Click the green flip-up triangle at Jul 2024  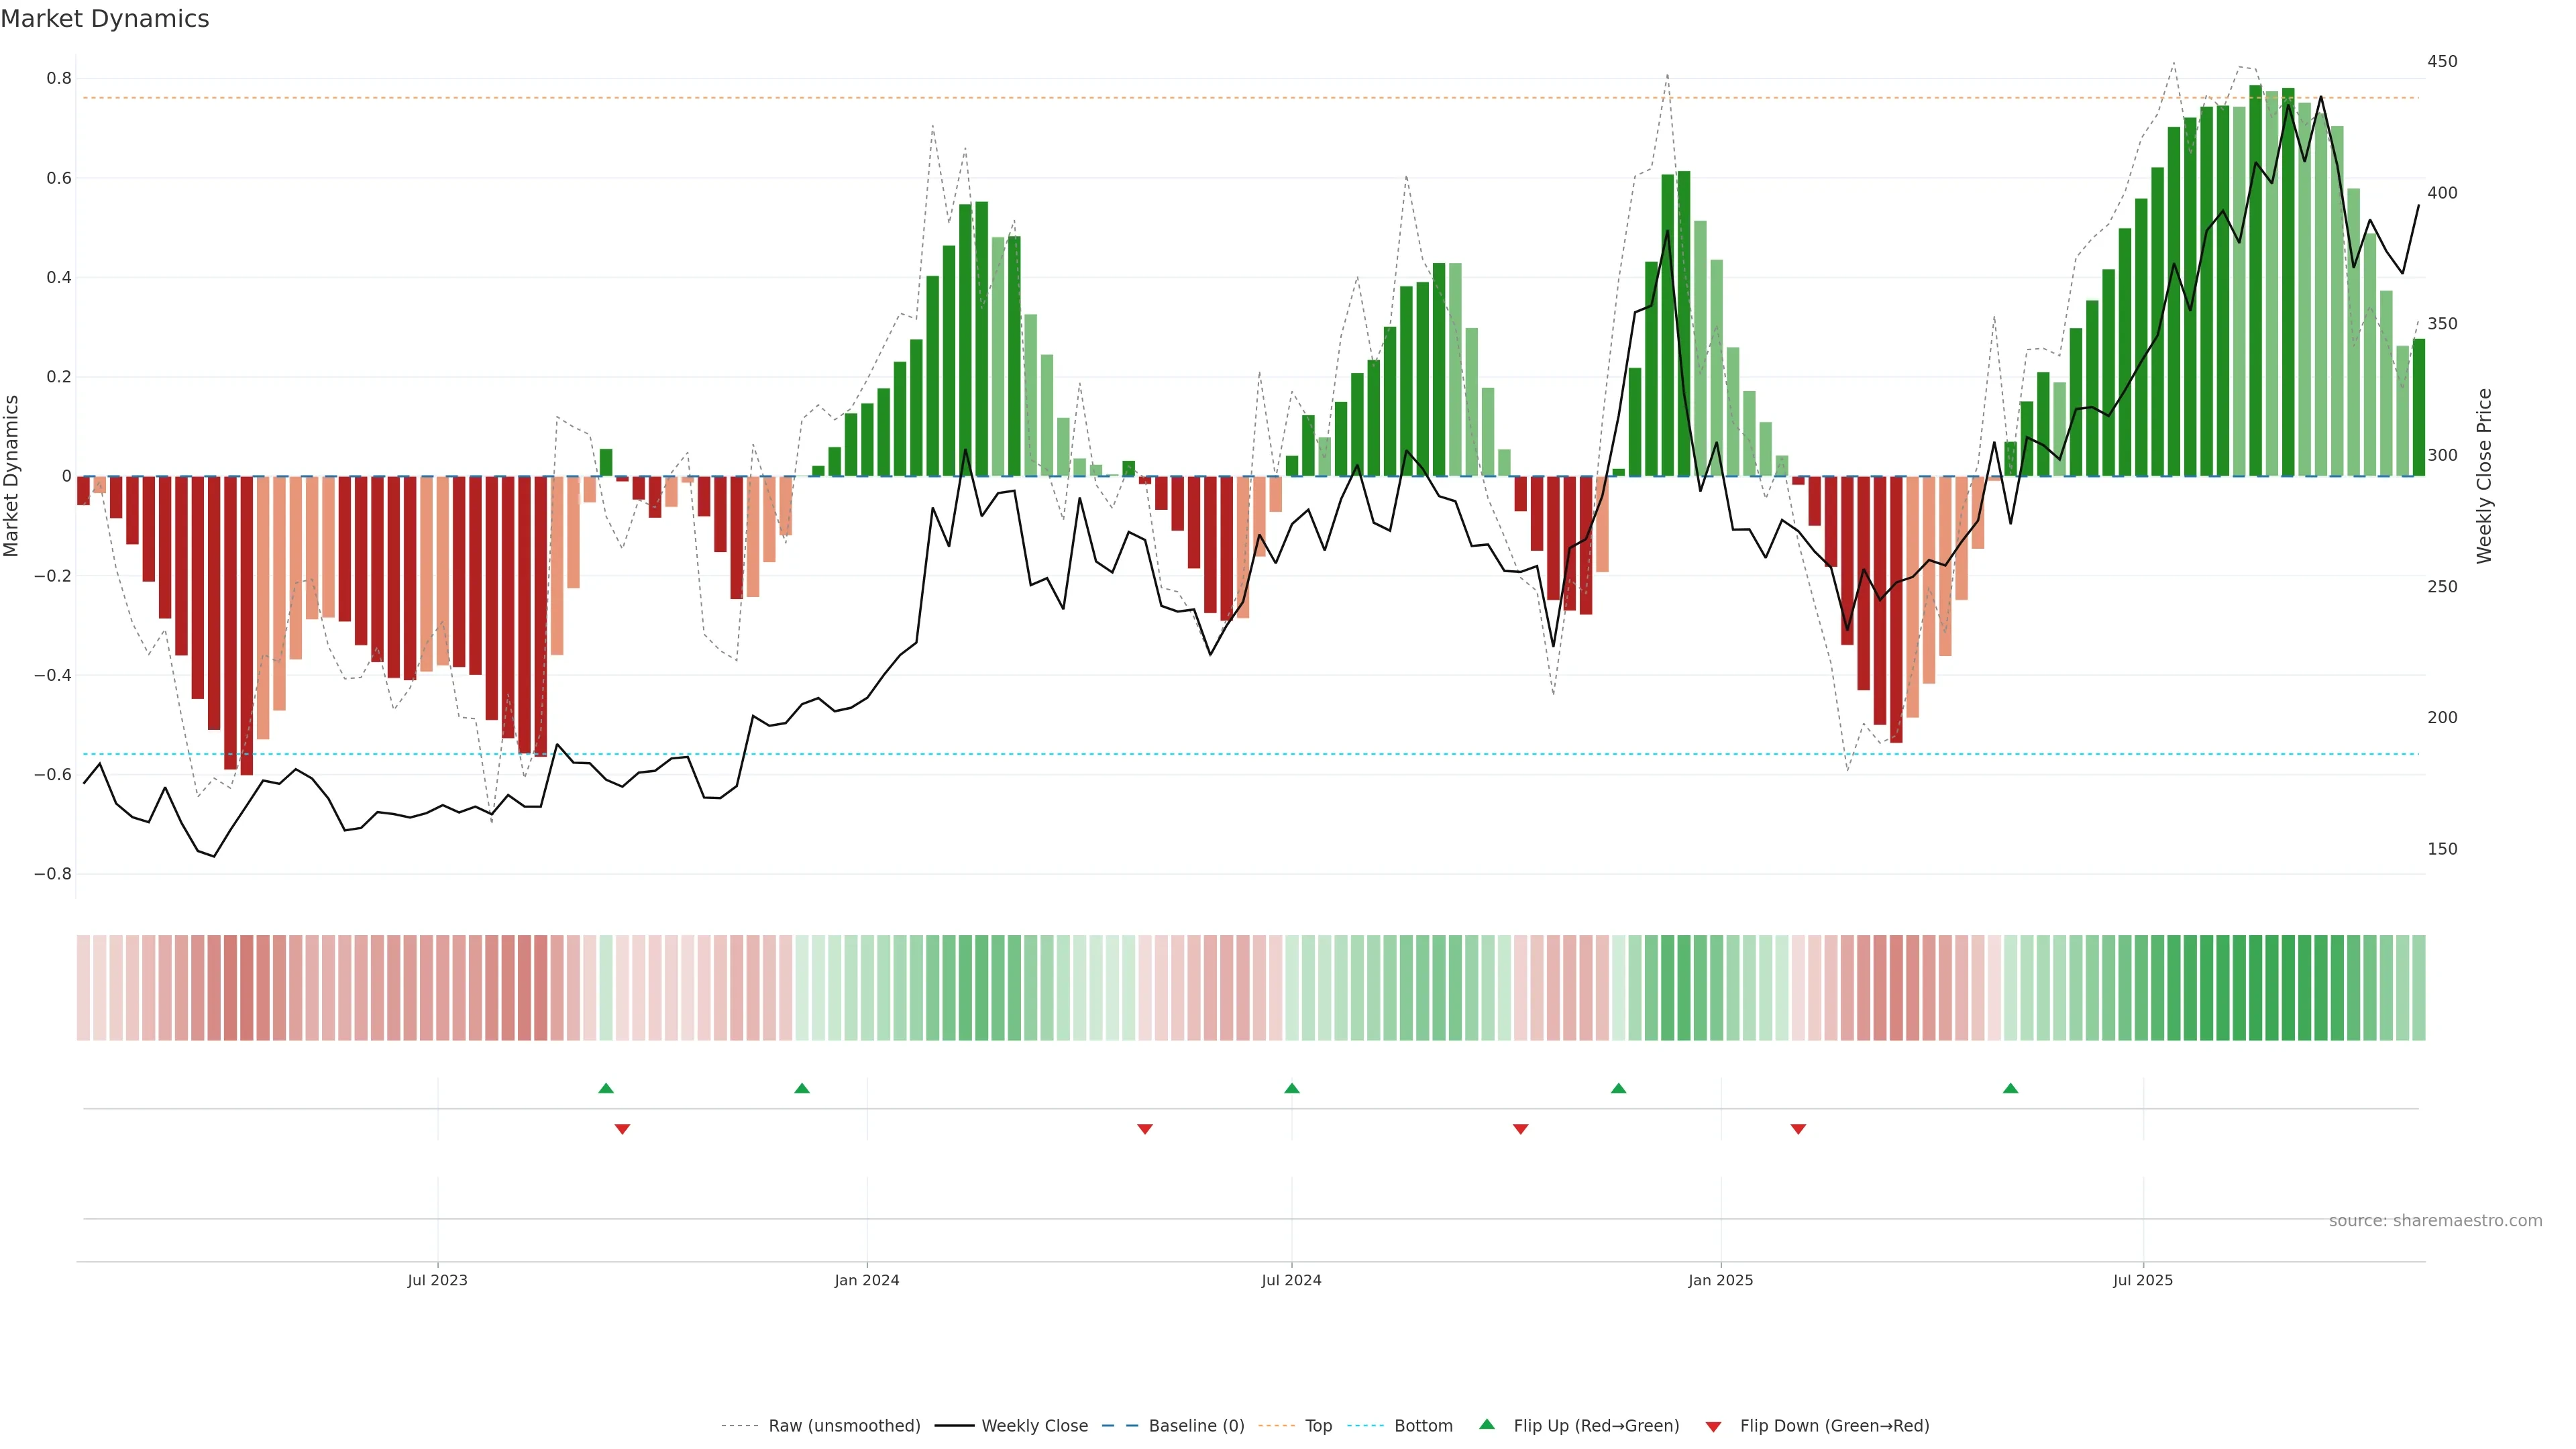click(x=1292, y=1088)
